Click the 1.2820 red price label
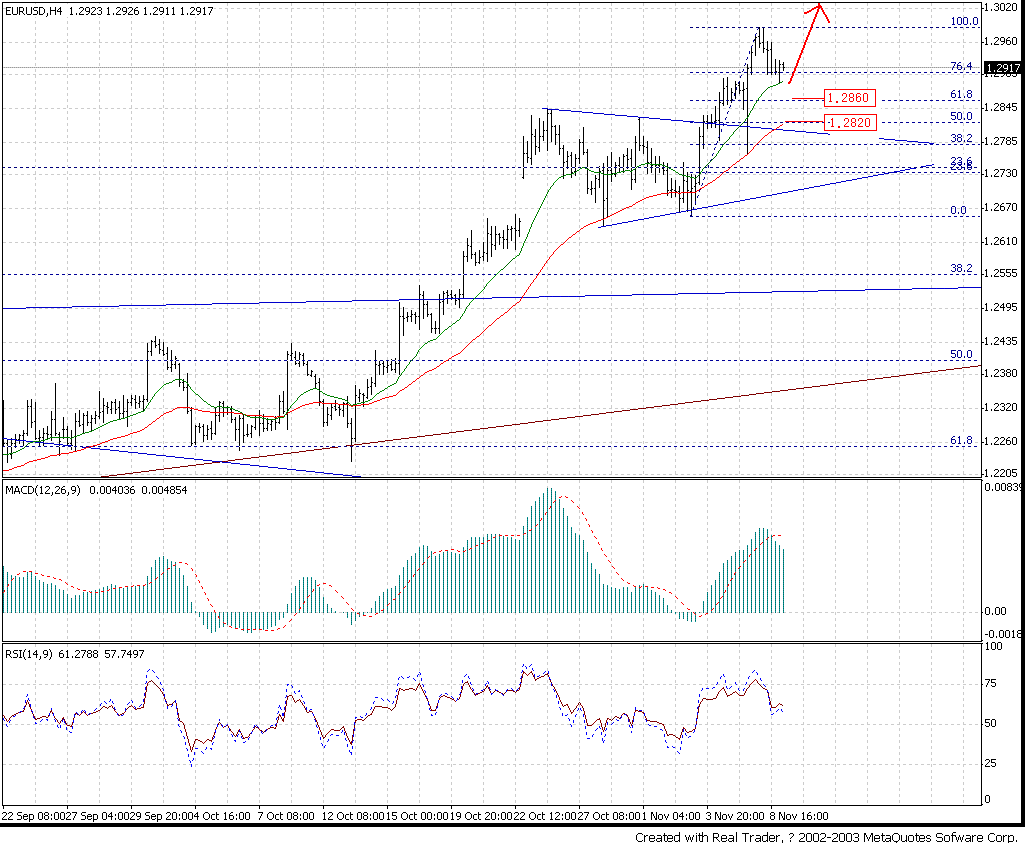 (849, 122)
